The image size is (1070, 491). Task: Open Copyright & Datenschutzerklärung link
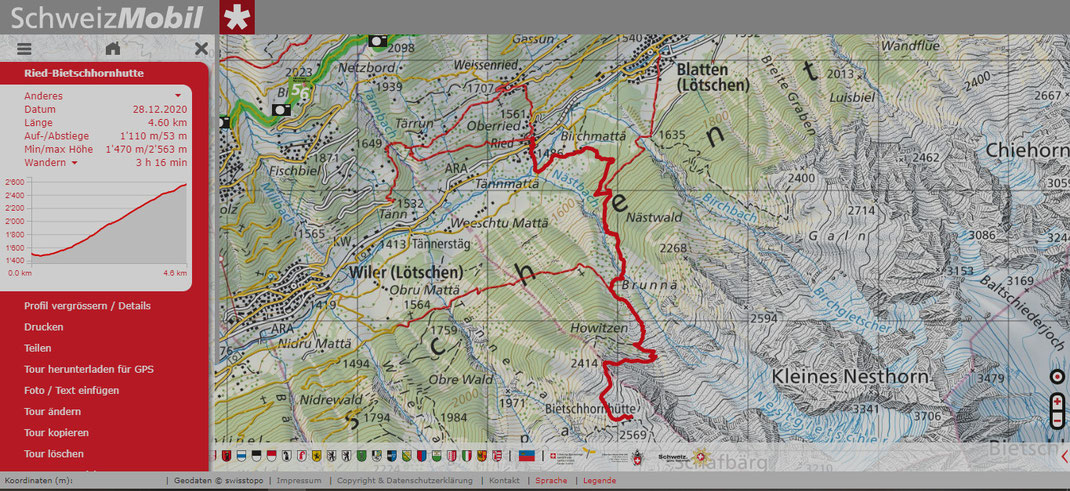pos(405,481)
